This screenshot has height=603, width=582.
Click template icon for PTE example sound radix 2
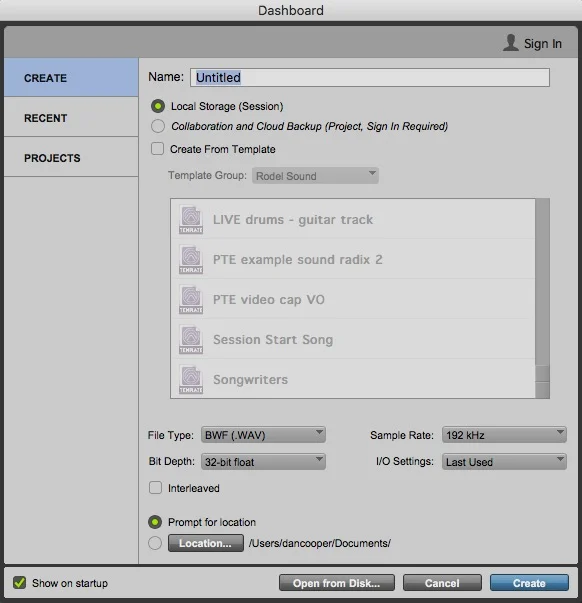tap(191, 260)
